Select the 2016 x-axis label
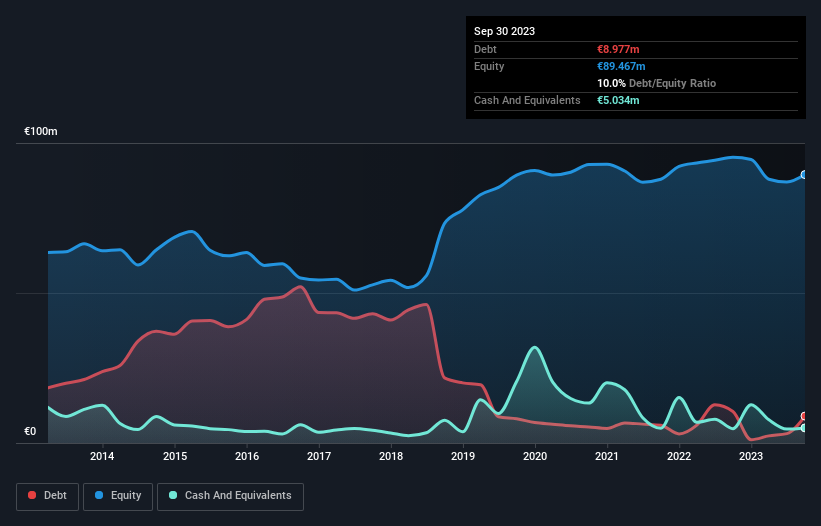 247,456
